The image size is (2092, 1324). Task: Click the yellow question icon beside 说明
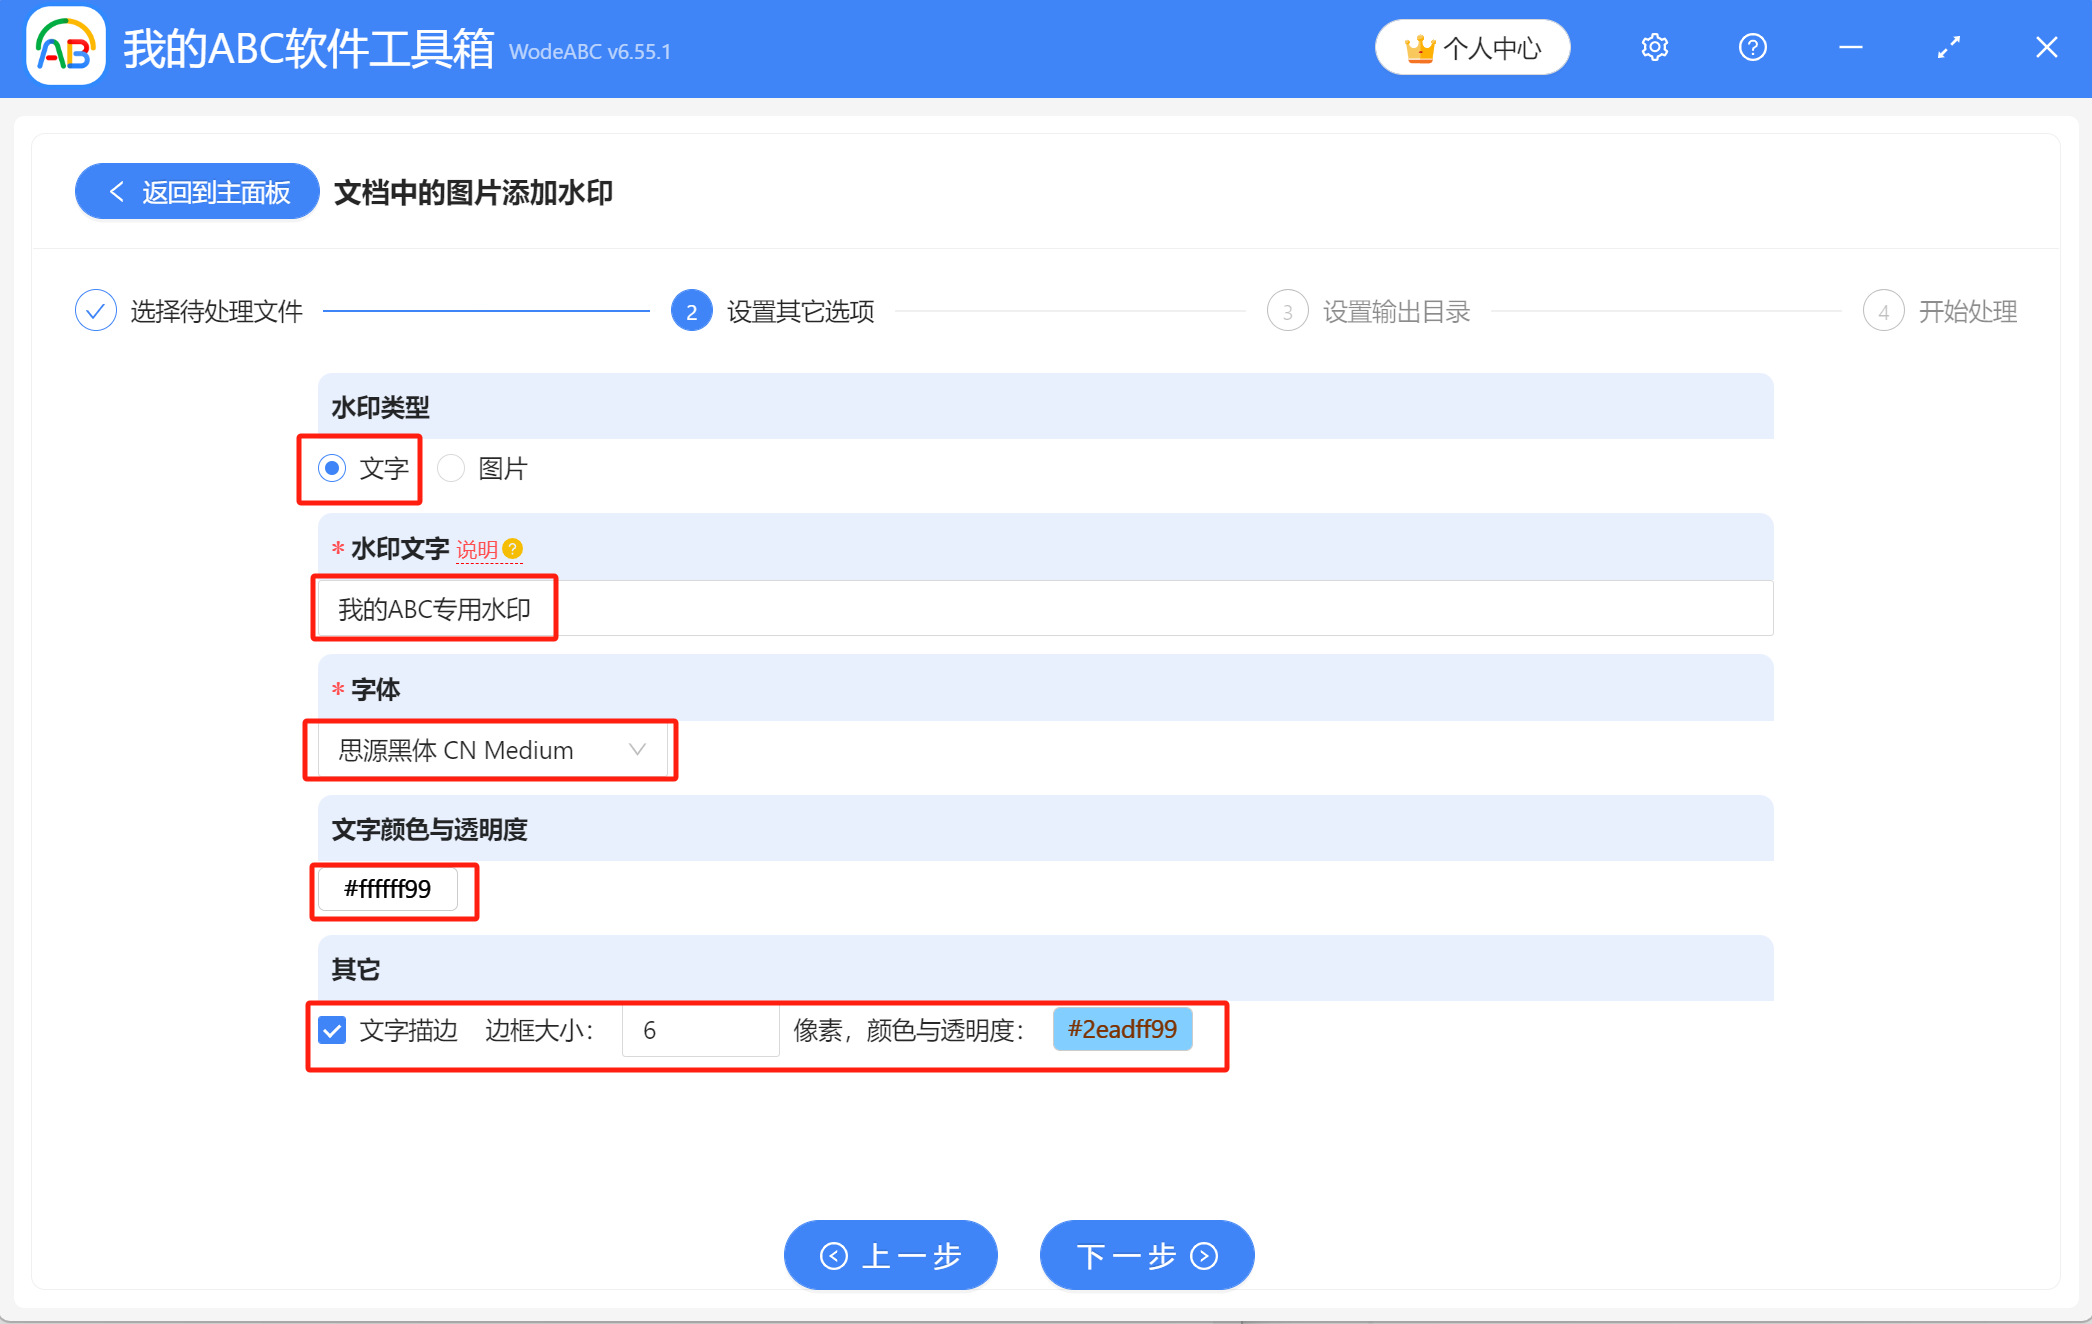513,548
